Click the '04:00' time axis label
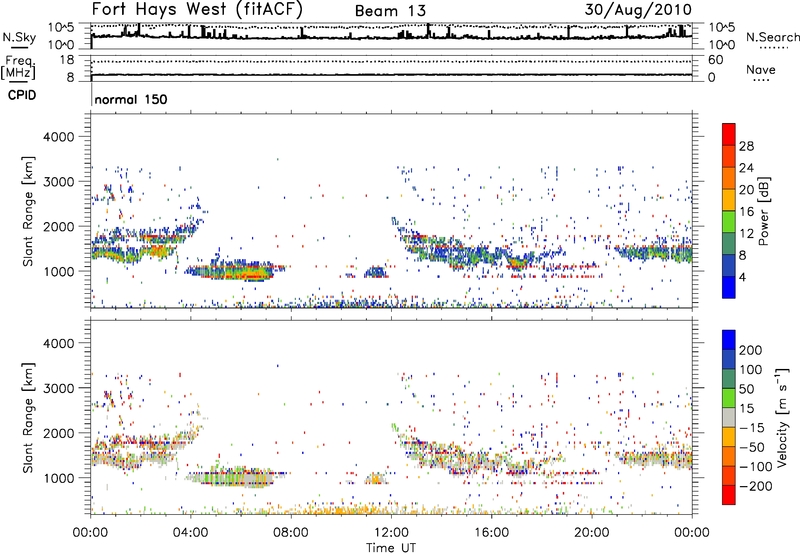800x554 pixels. tap(190, 533)
